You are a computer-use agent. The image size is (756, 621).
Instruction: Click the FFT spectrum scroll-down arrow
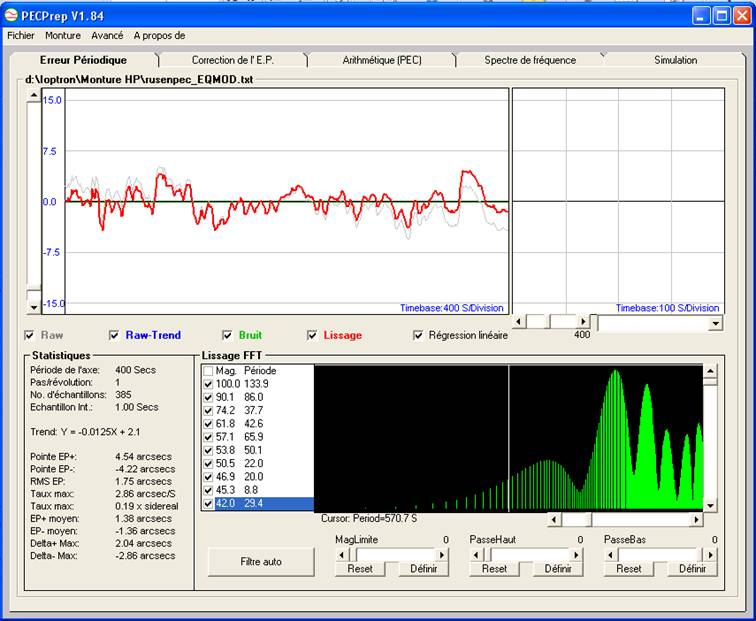tap(710, 505)
